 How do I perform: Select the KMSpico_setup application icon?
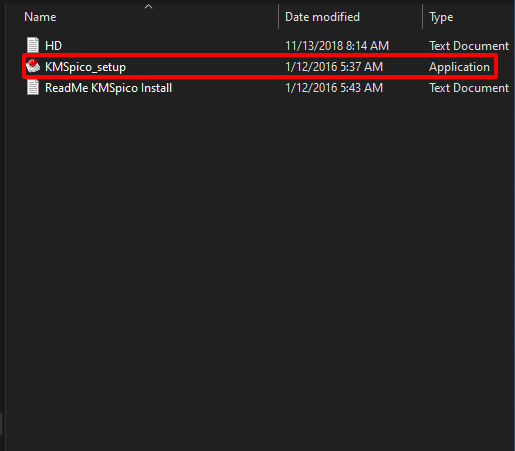tap(33, 66)
